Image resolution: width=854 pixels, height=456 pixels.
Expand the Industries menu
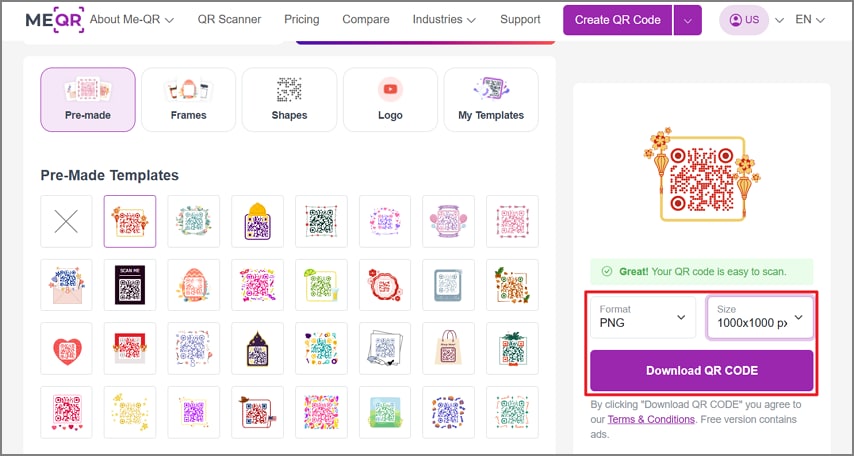coord(444,20)
